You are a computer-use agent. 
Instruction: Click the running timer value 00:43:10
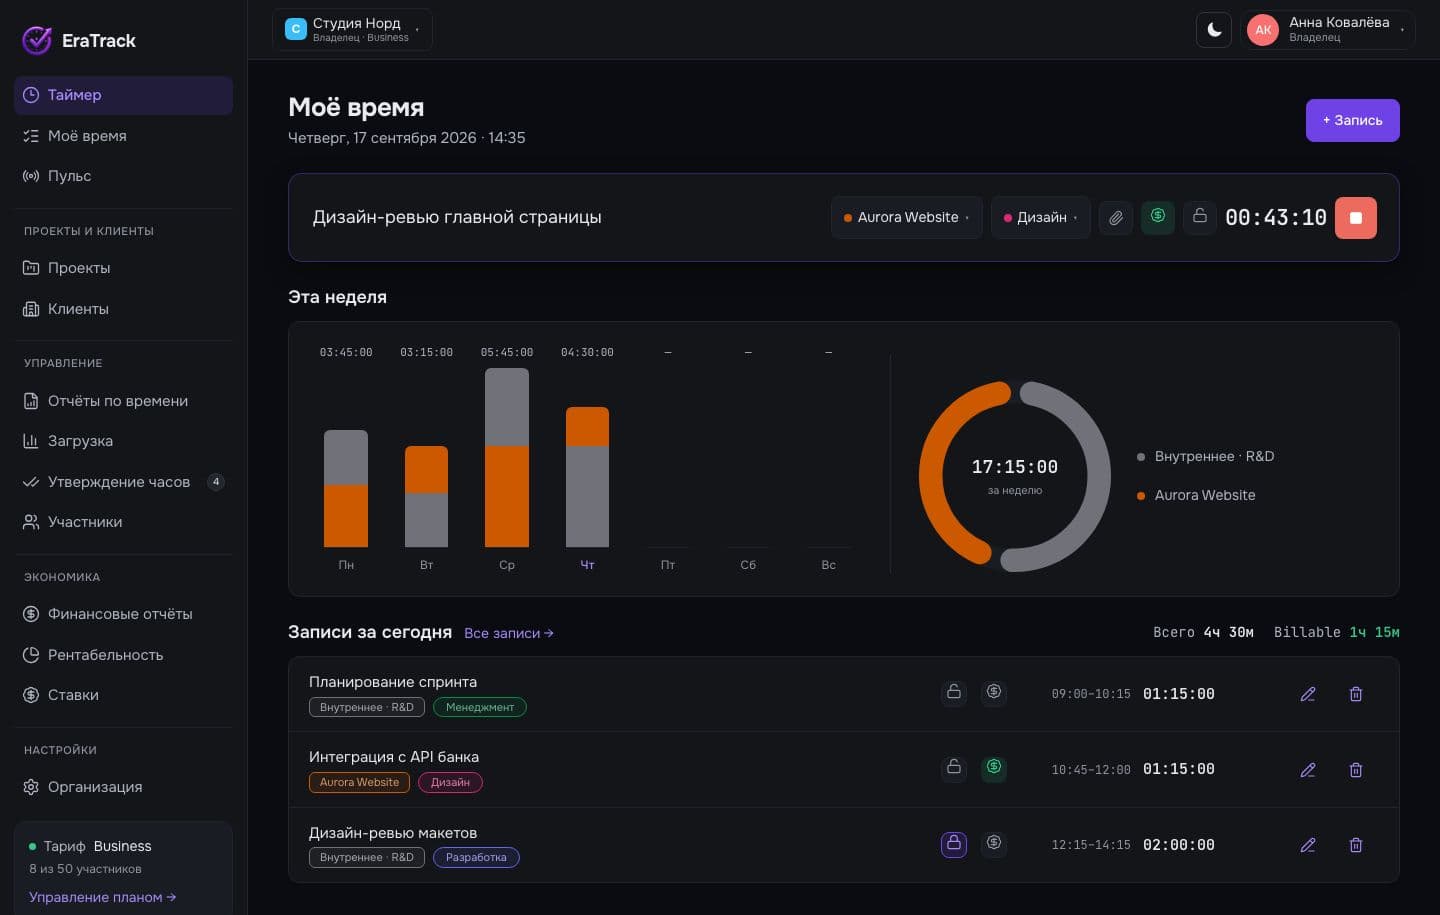[1276, 218]
